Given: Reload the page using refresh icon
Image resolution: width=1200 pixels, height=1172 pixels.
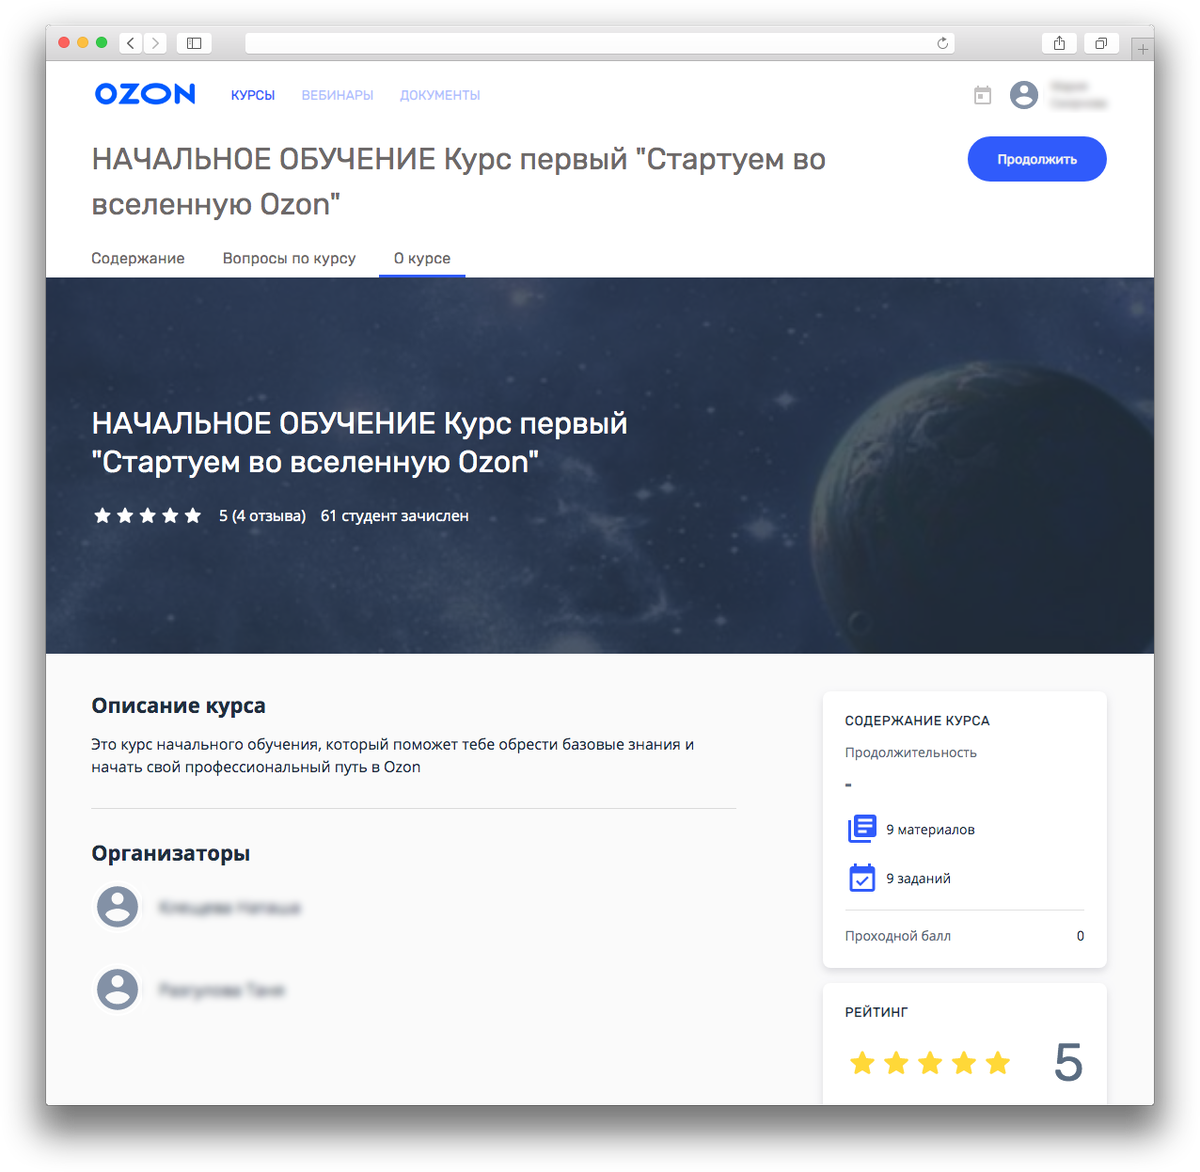Looking at the screenshot, I should pyautogui.click(x=942, y=43).
